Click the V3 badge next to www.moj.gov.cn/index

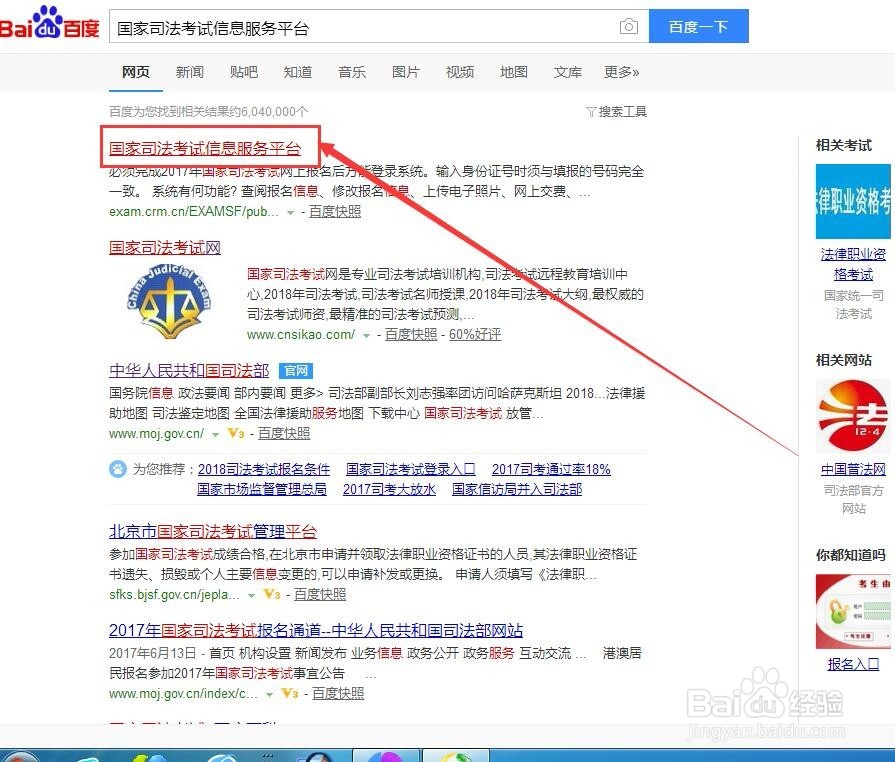290,694
